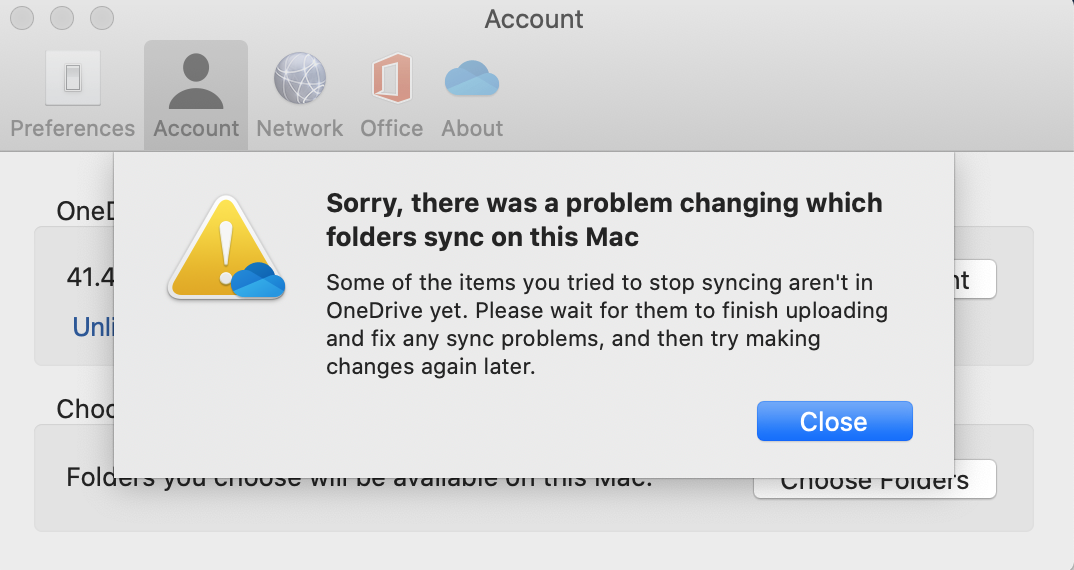This screenshot has height=570, width=1074.
Task: Open the Preferences switch icon
Action: [72, 78]
